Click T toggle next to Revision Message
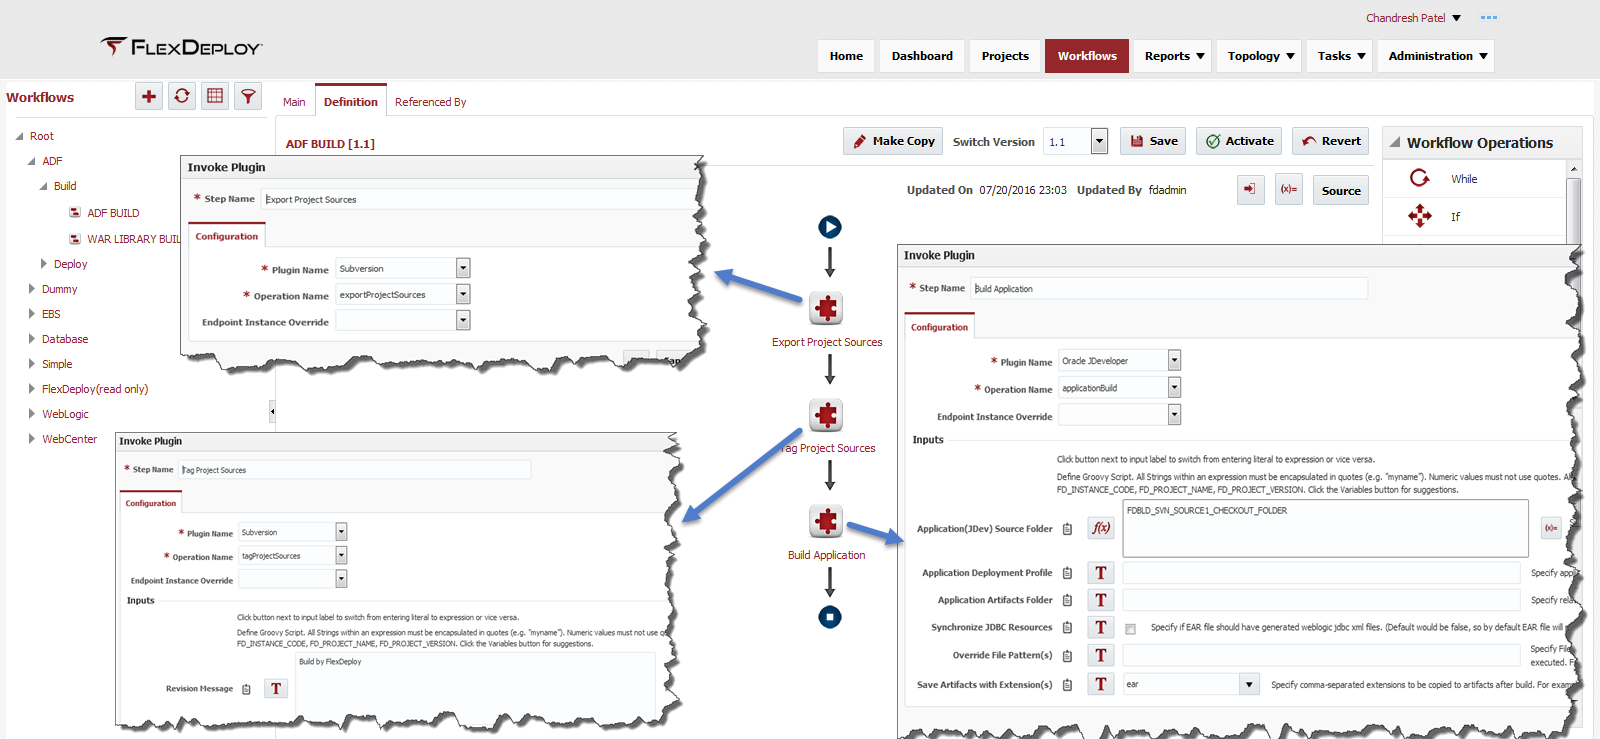 tap(276, 688)
